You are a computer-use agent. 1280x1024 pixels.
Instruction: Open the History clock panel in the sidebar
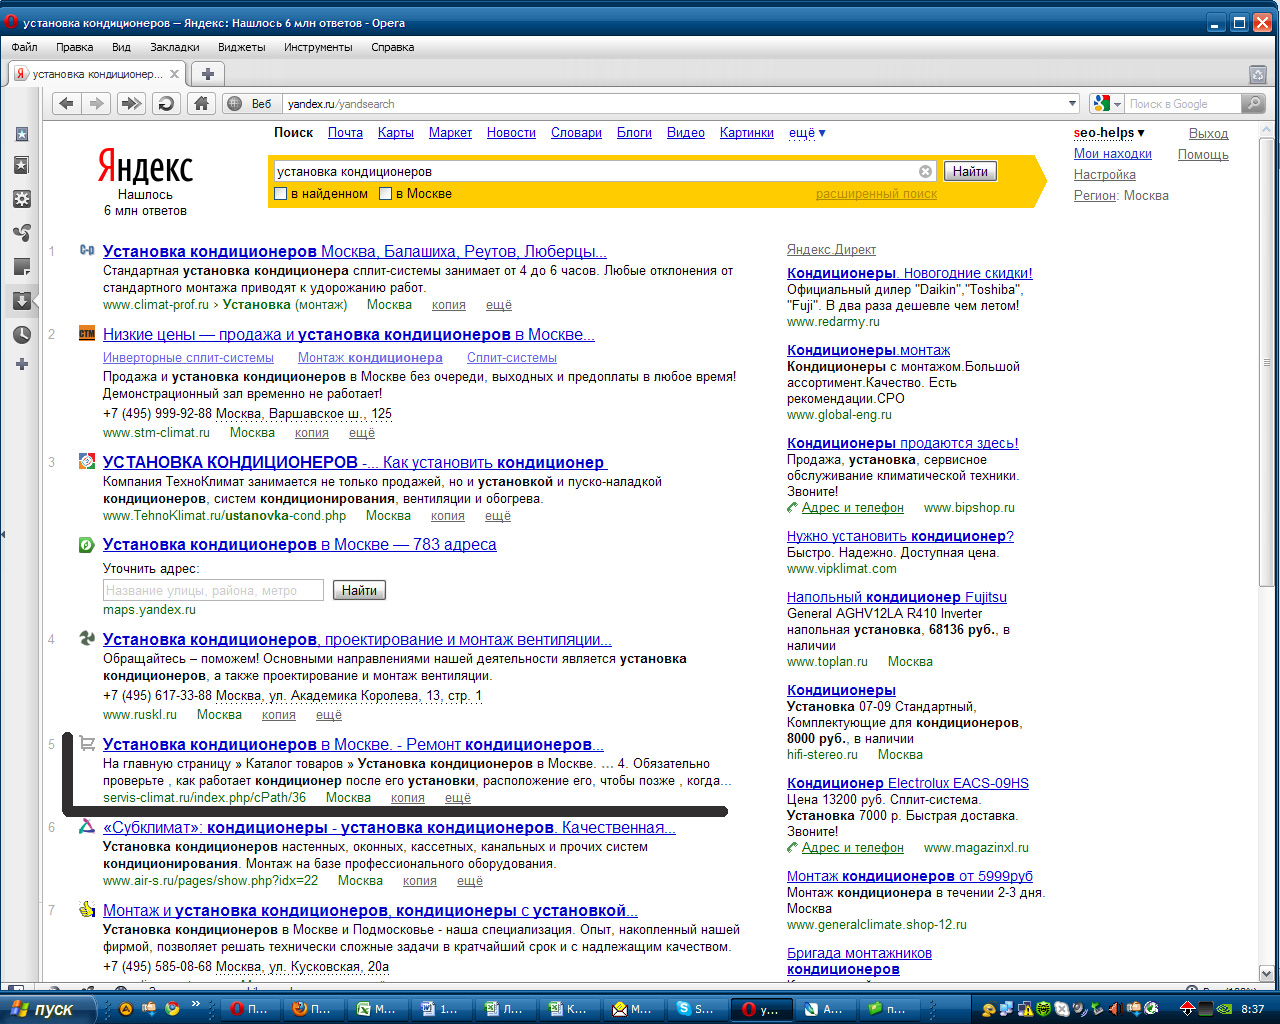21,334
